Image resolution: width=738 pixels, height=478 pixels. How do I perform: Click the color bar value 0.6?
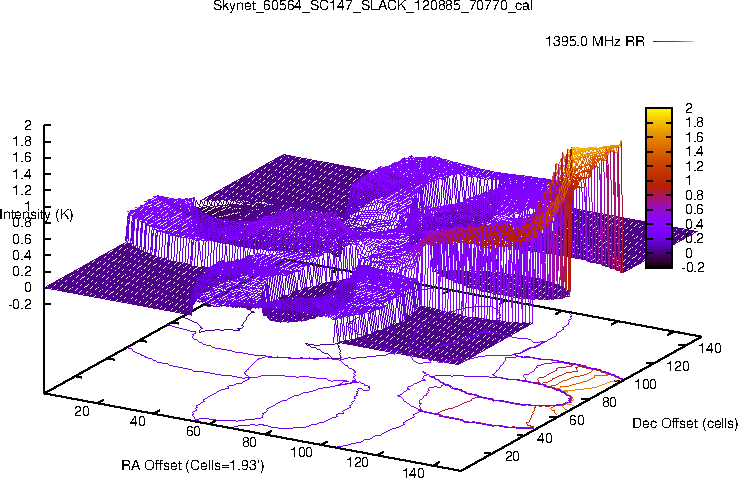pos(694,209)
